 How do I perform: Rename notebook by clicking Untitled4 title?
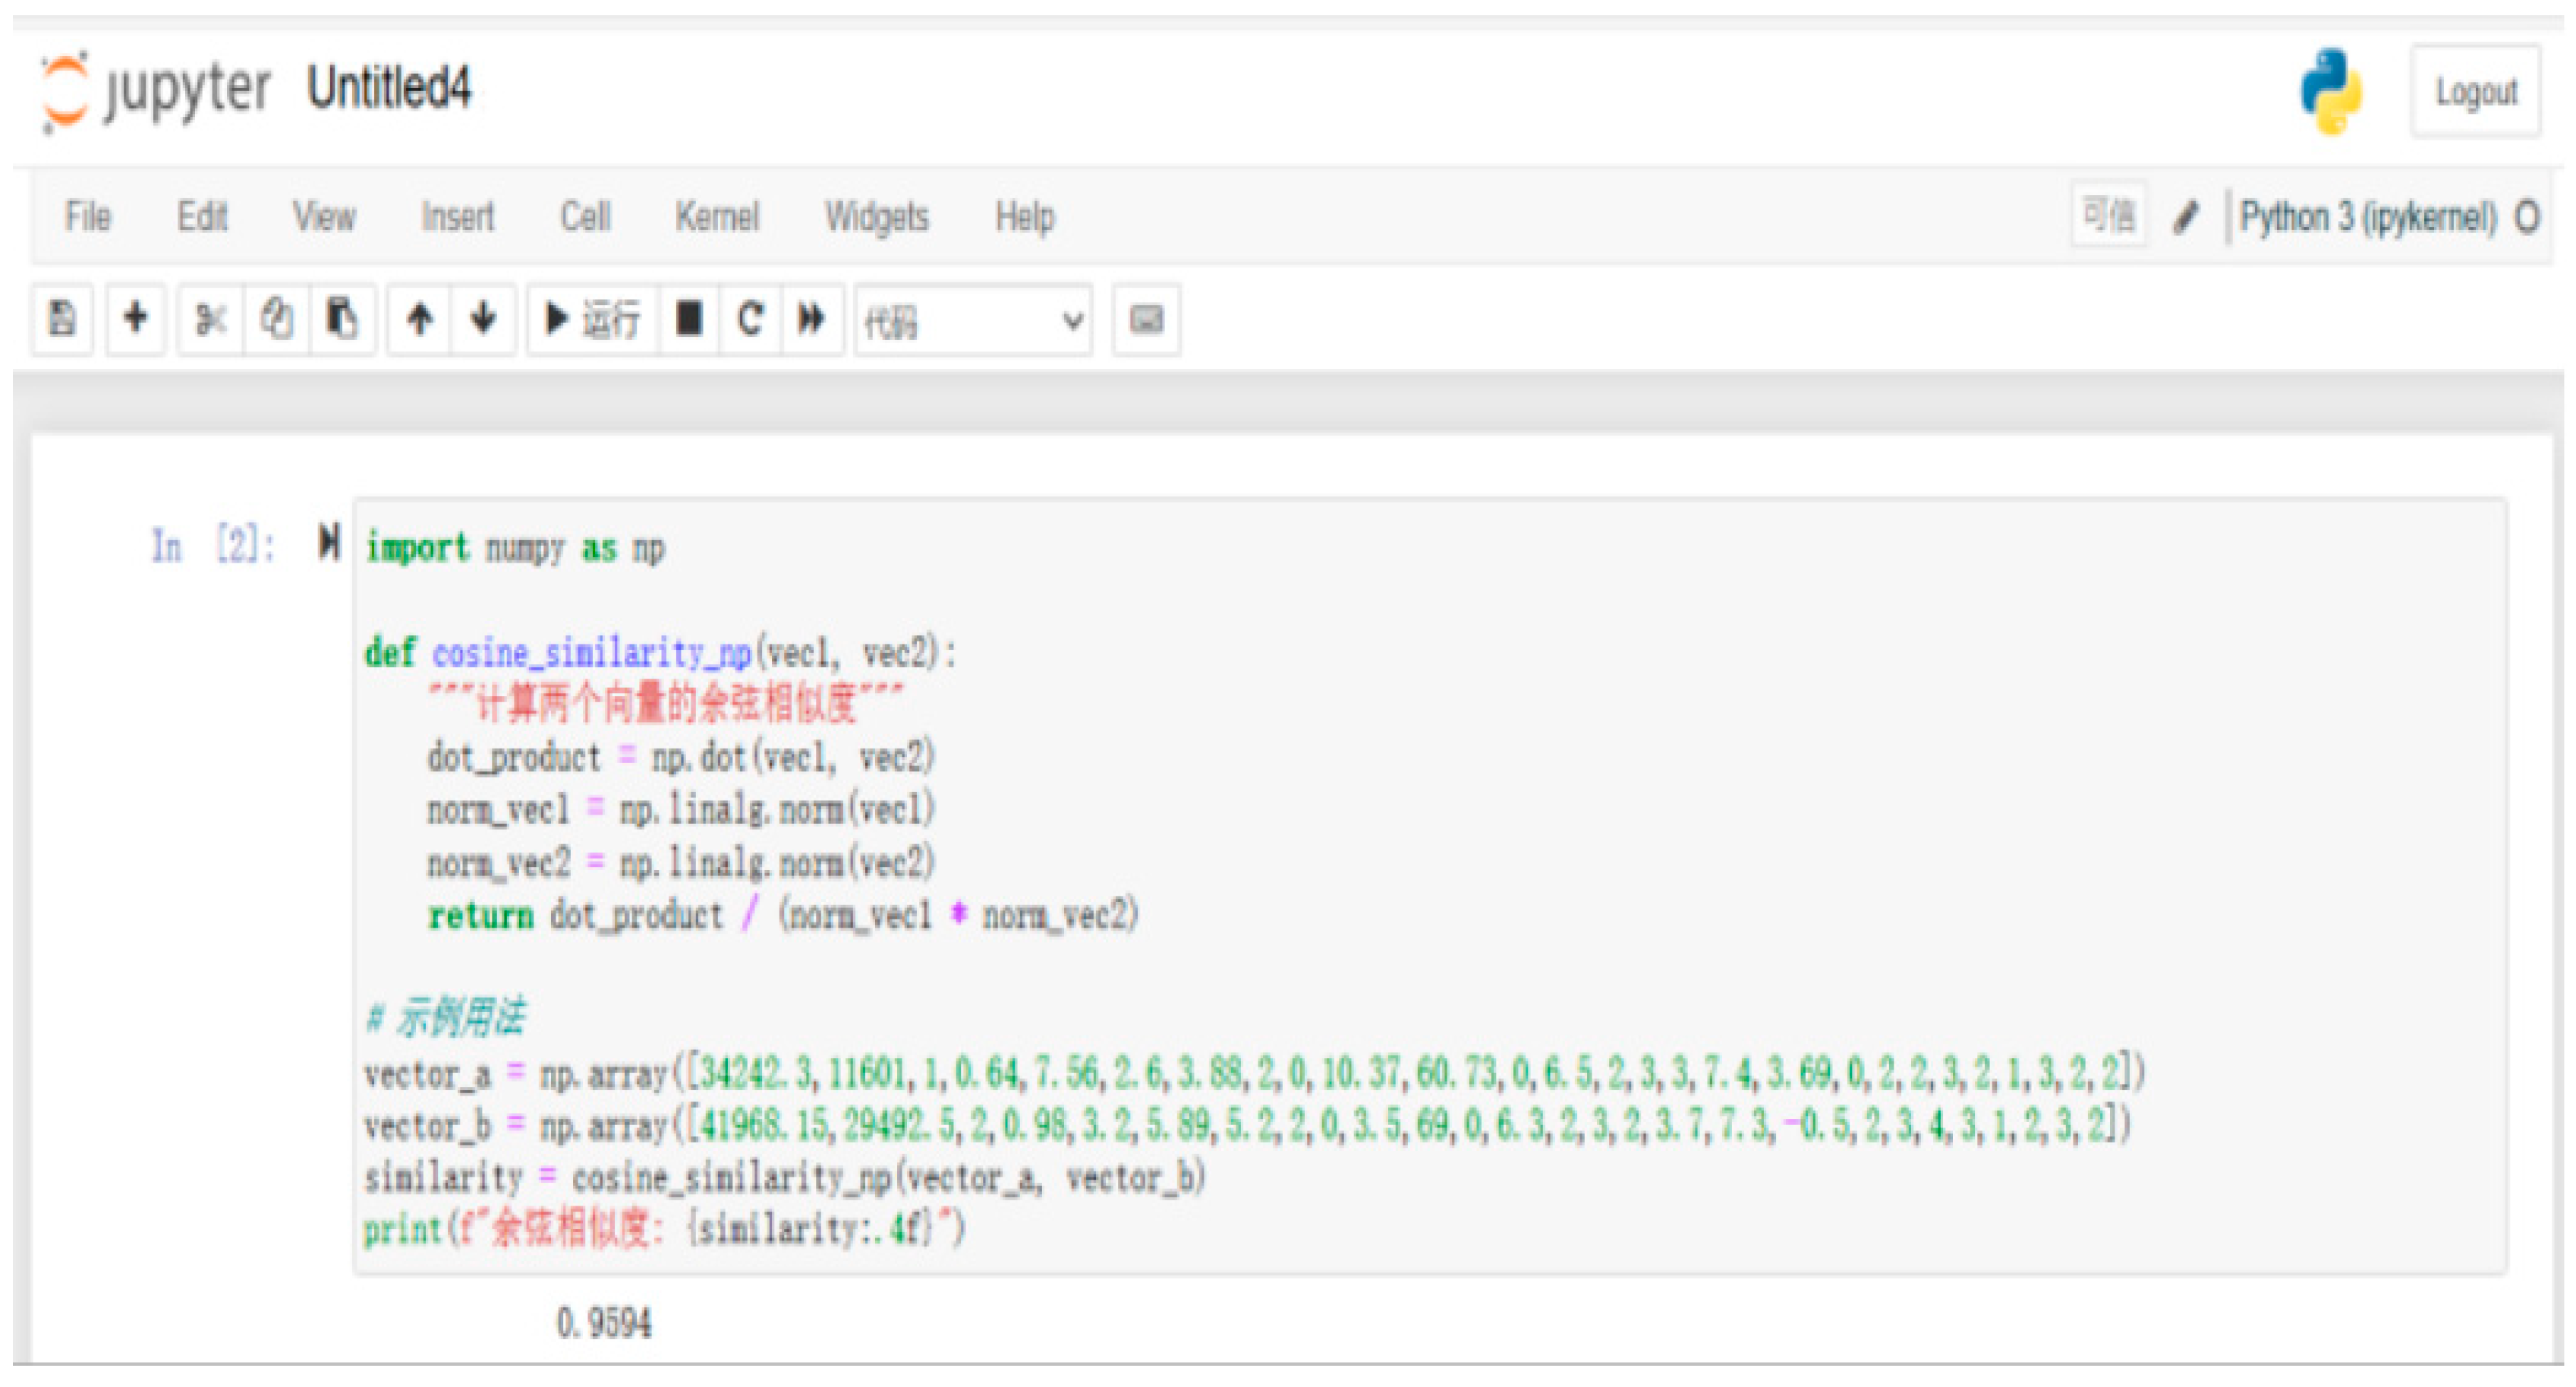coord(389,88)
